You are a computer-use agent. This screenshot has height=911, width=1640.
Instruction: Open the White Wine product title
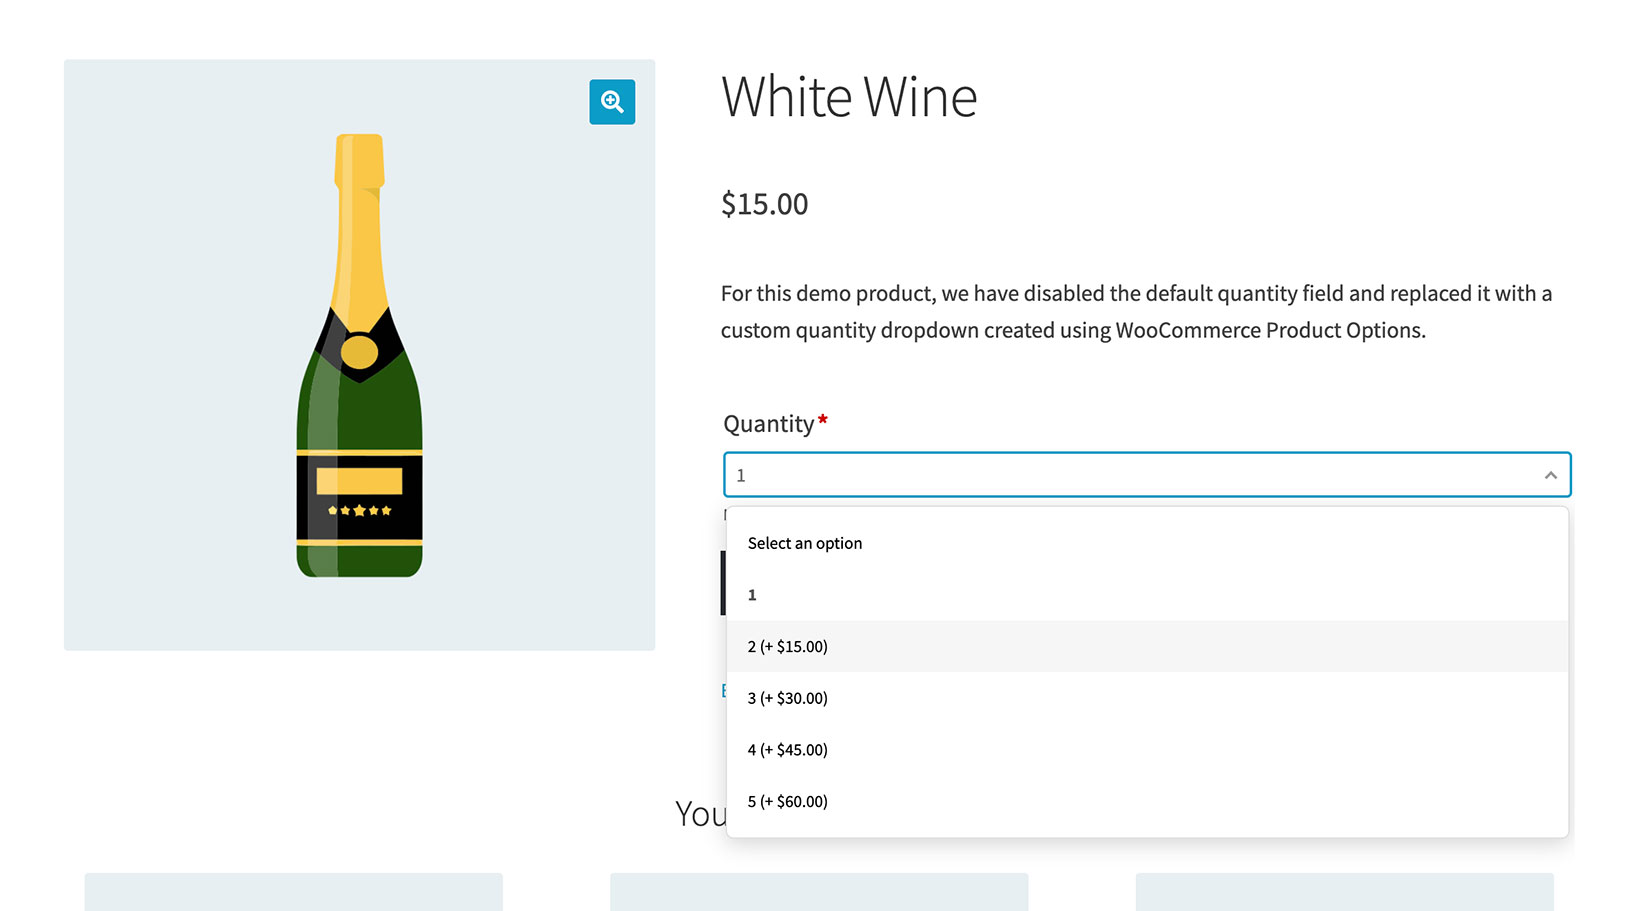(x=849, y=97)
